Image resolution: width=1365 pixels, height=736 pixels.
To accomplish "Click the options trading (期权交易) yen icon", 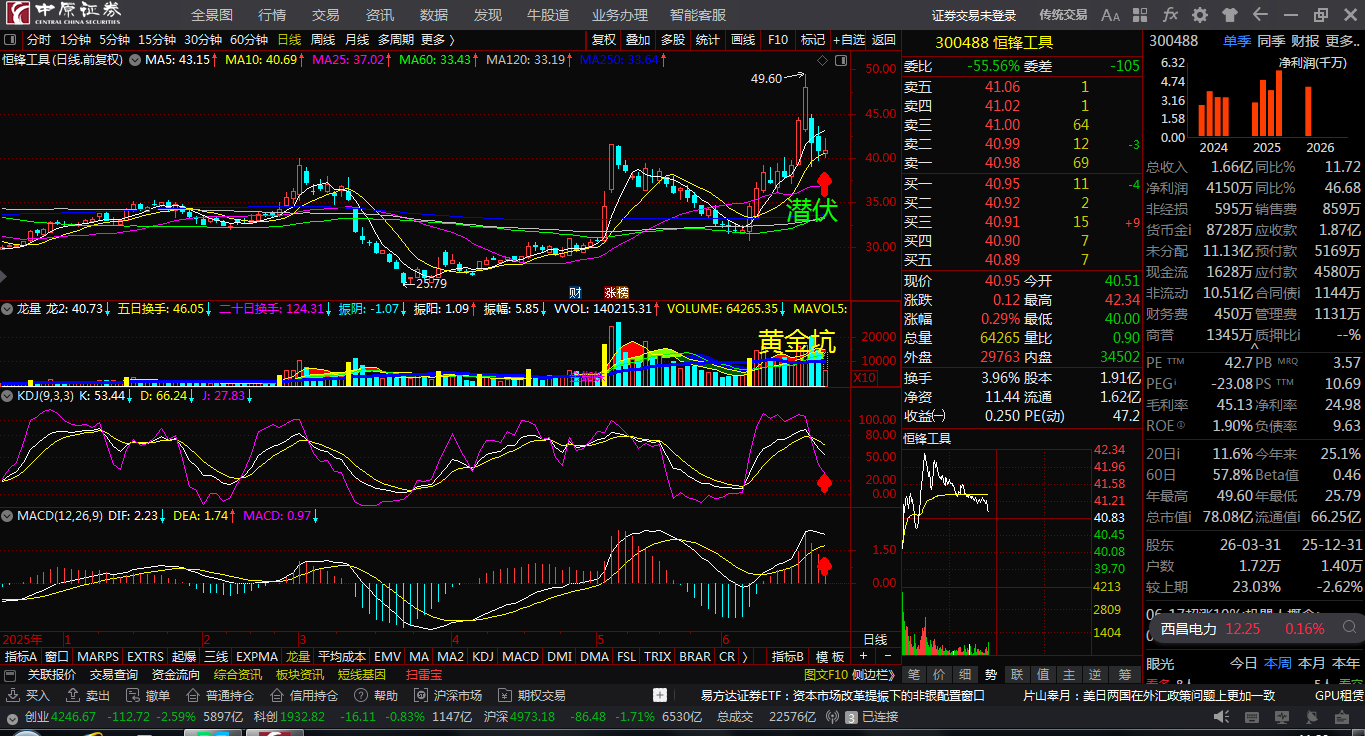I will click(x=504, y=696).
